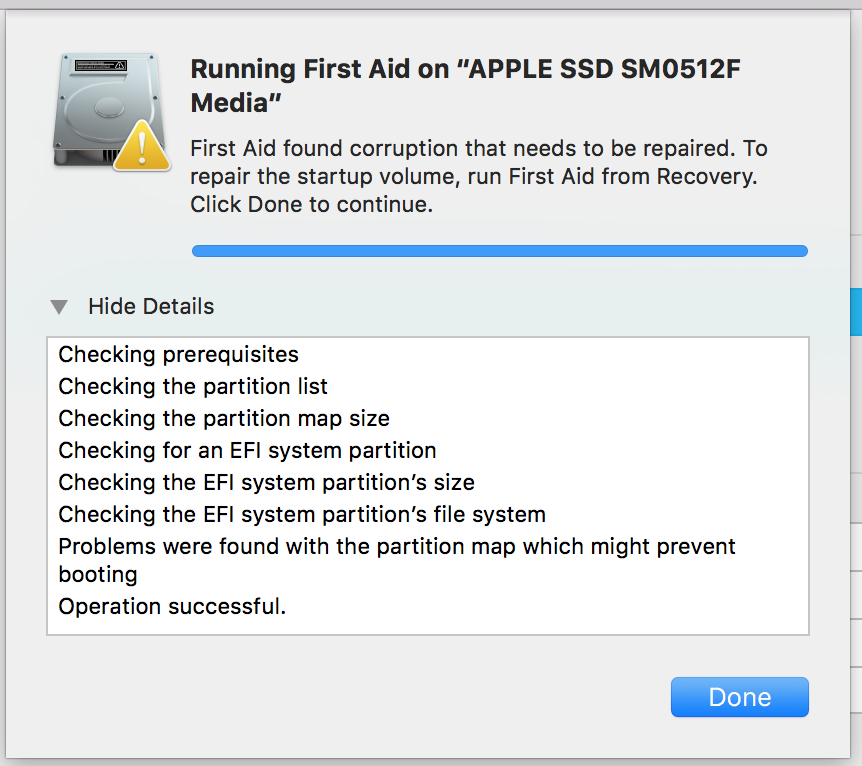The width and height of the screenshot is (862, 766).
Task: Click the "Click Done to continue" sentence
Action: click(x=311, y=205)
